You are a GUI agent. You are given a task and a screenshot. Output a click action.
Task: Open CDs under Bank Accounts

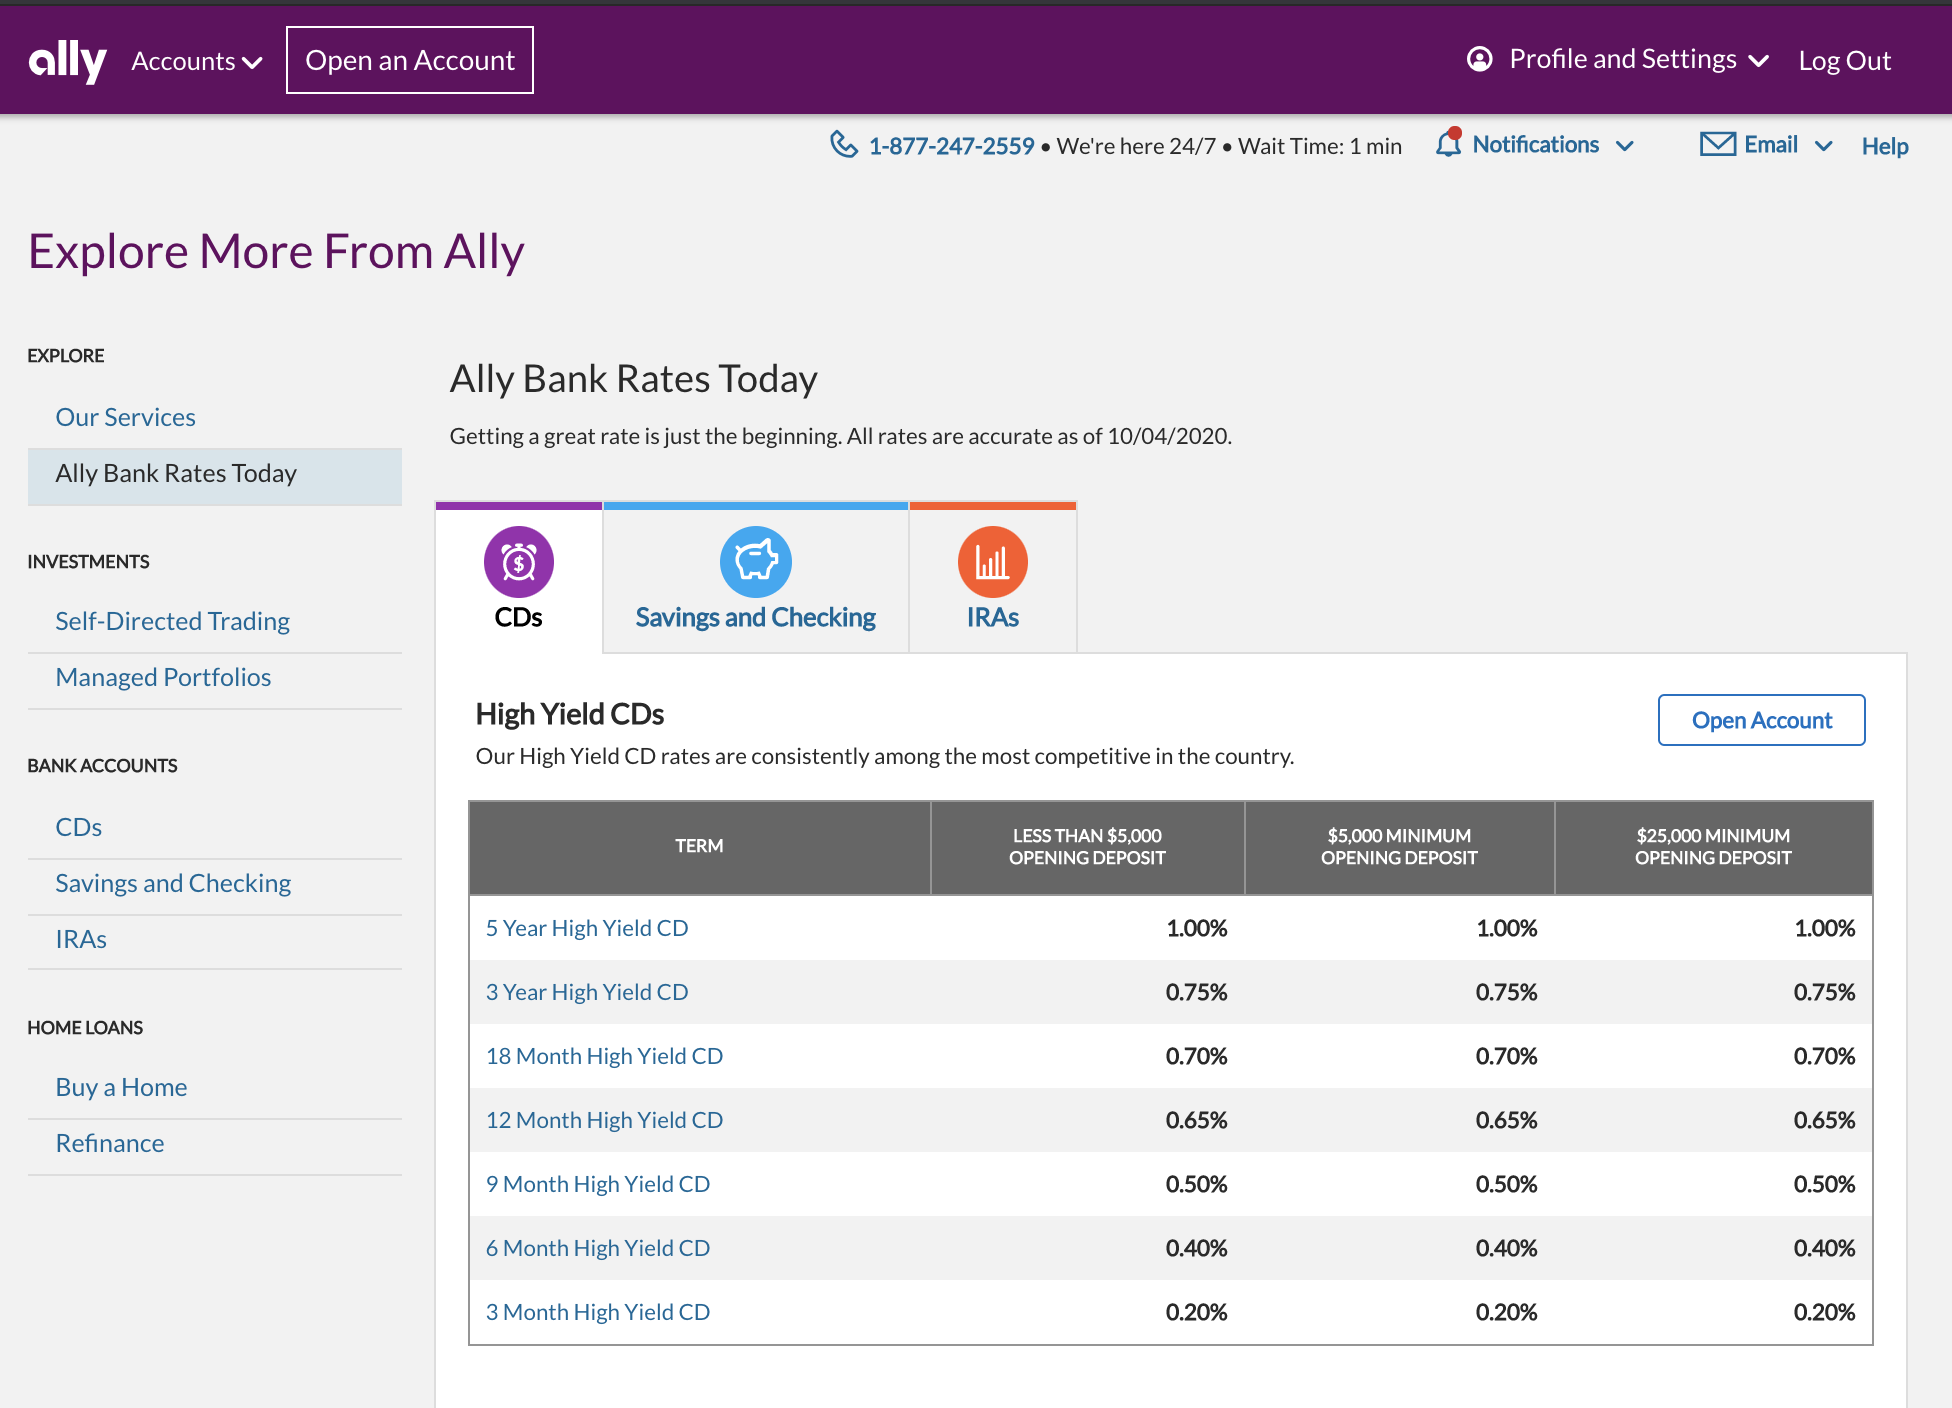point(79,827)
